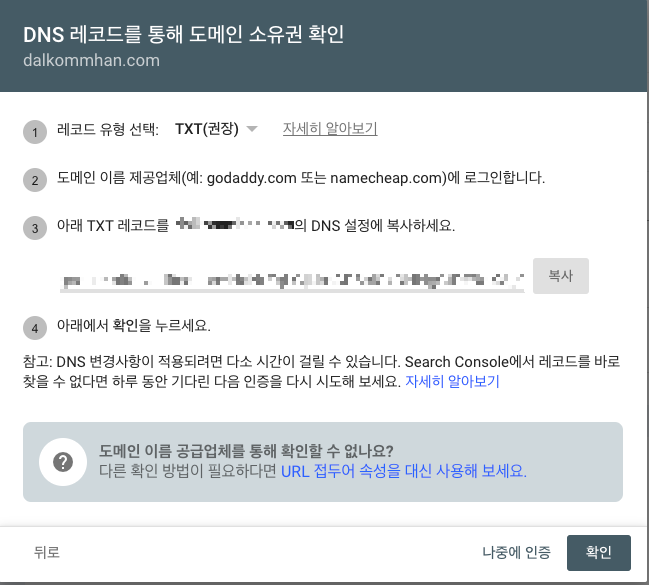Choose 나중에 인증 to verify later

pyautogui.click(x=516, y=552)
